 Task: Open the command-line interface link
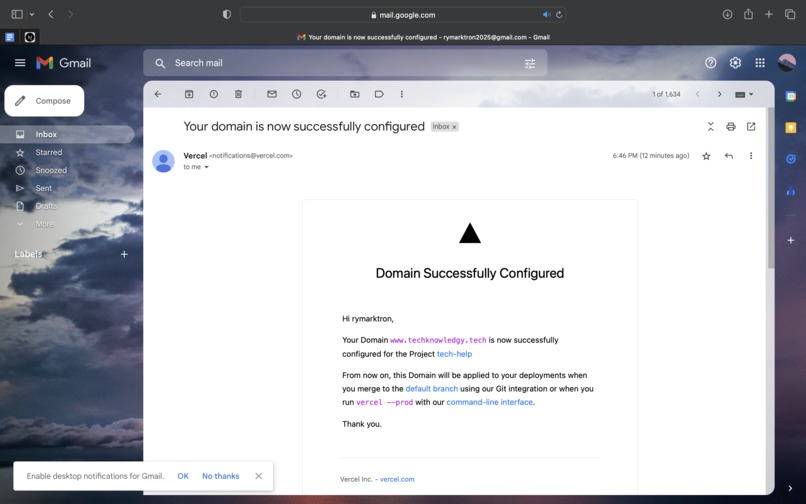[x=489, y=402]
